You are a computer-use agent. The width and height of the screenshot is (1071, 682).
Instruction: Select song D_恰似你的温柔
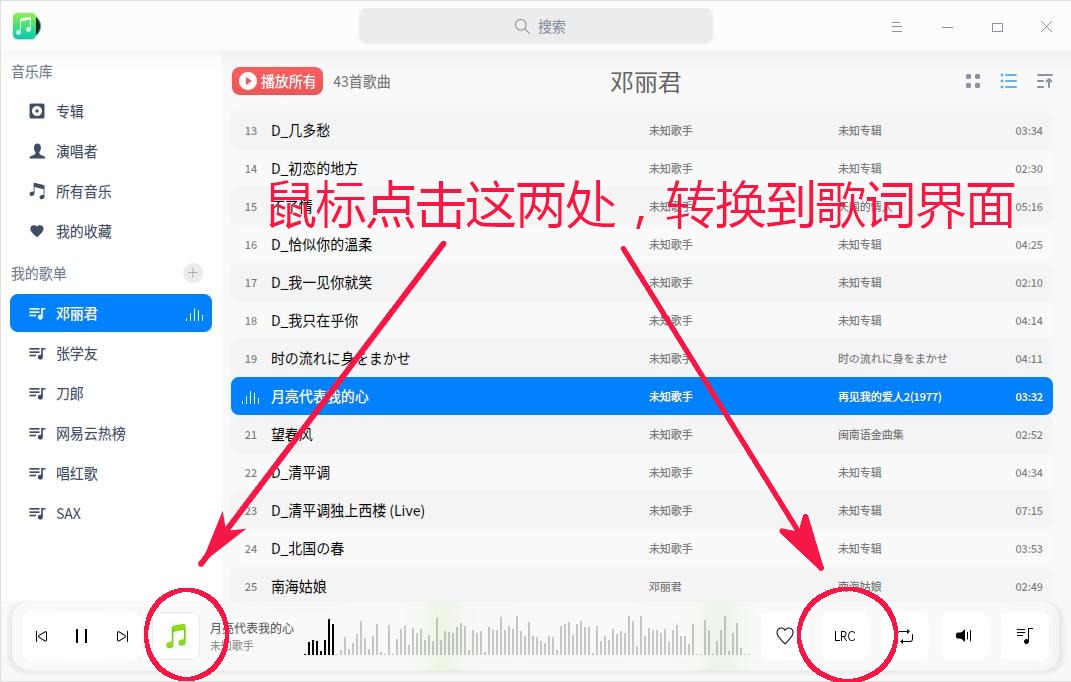(x=641, y=245)
